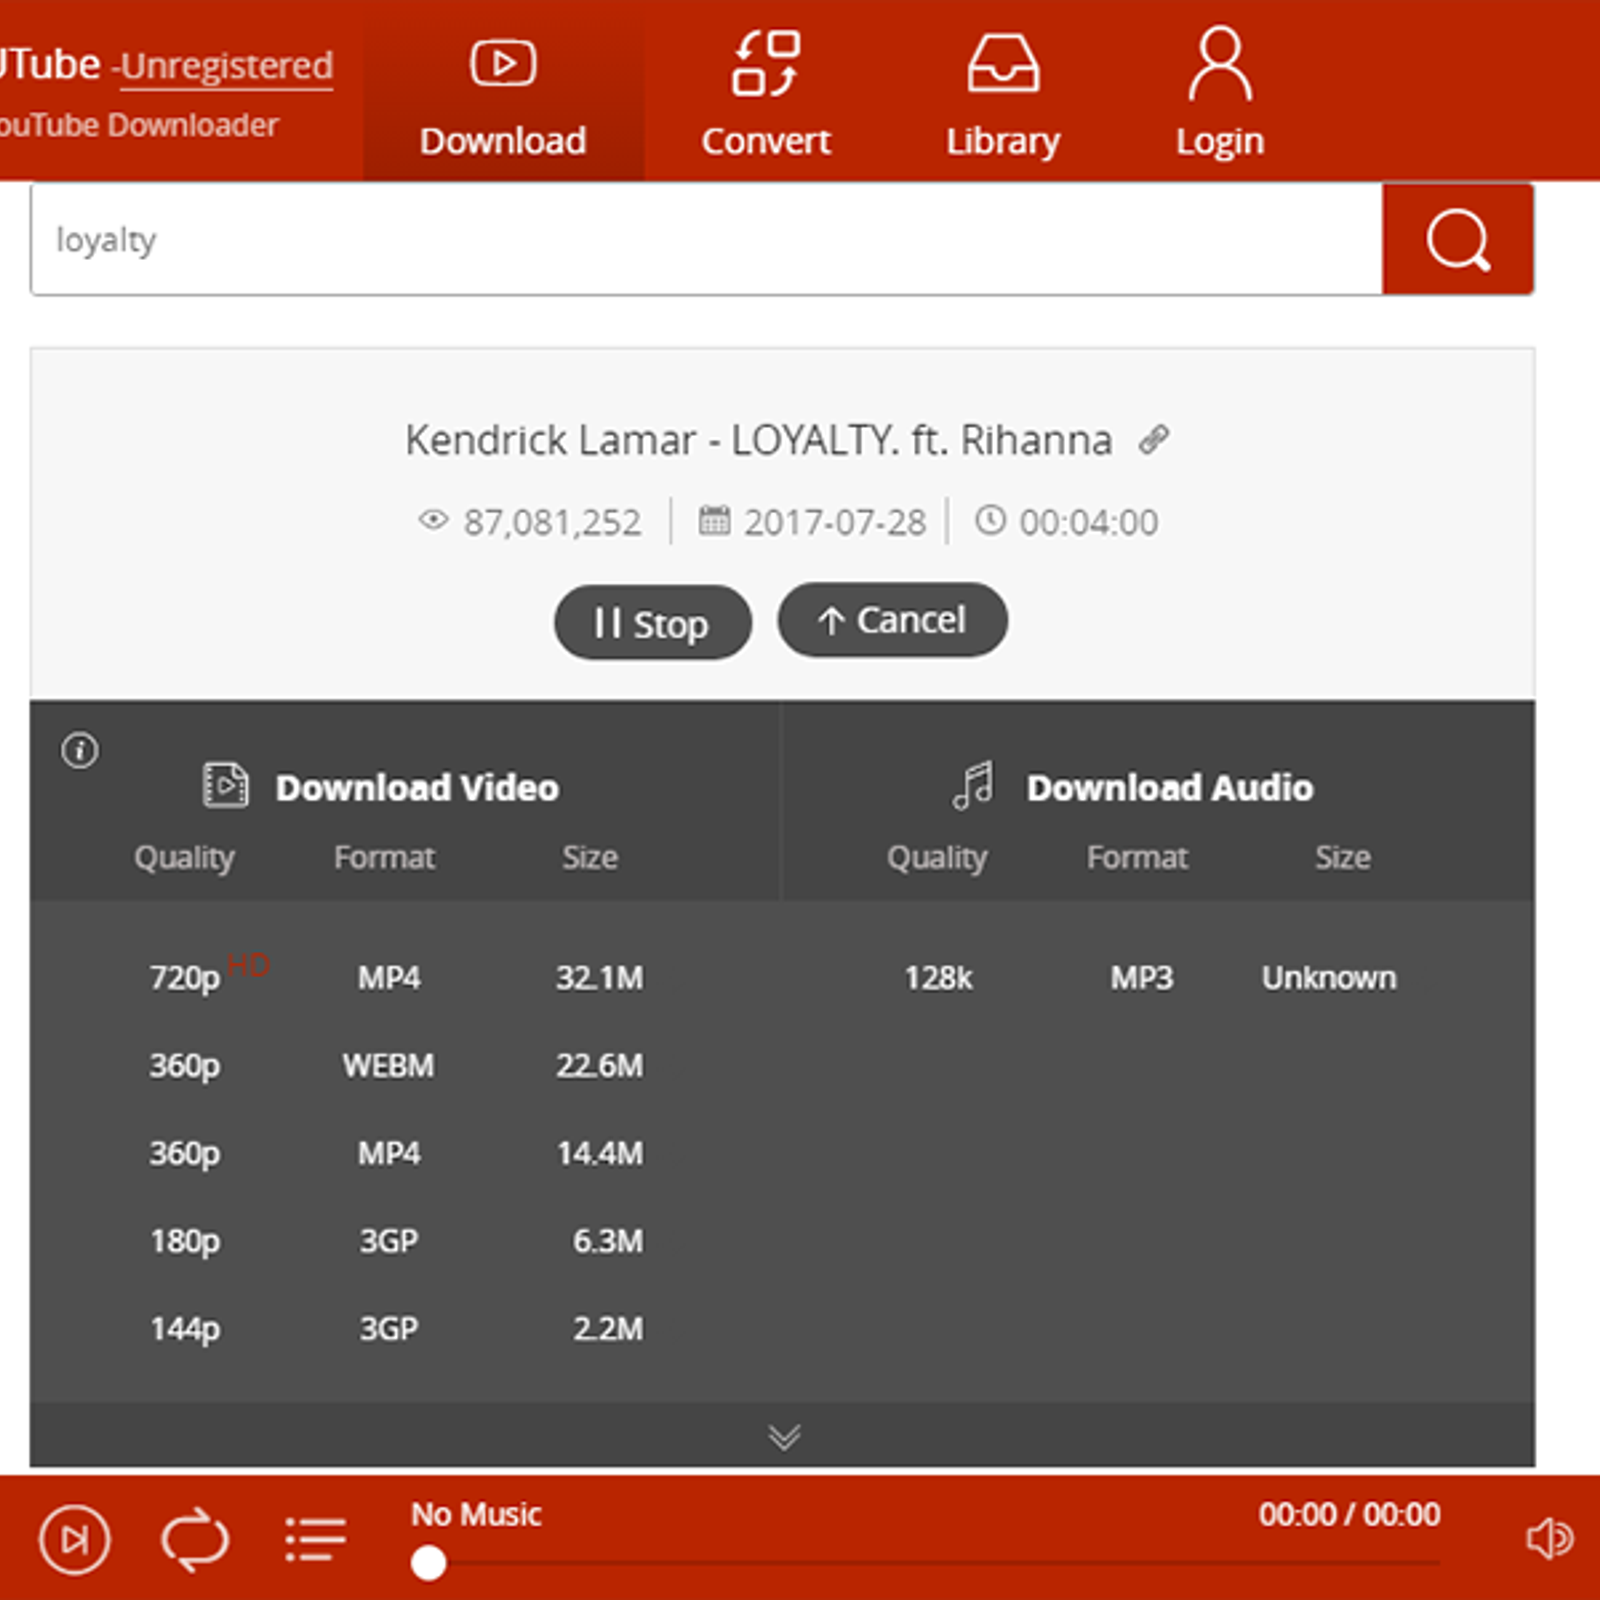
Task: Mute with the volume speaker icon
Action: click(x=1549, y=1538)
